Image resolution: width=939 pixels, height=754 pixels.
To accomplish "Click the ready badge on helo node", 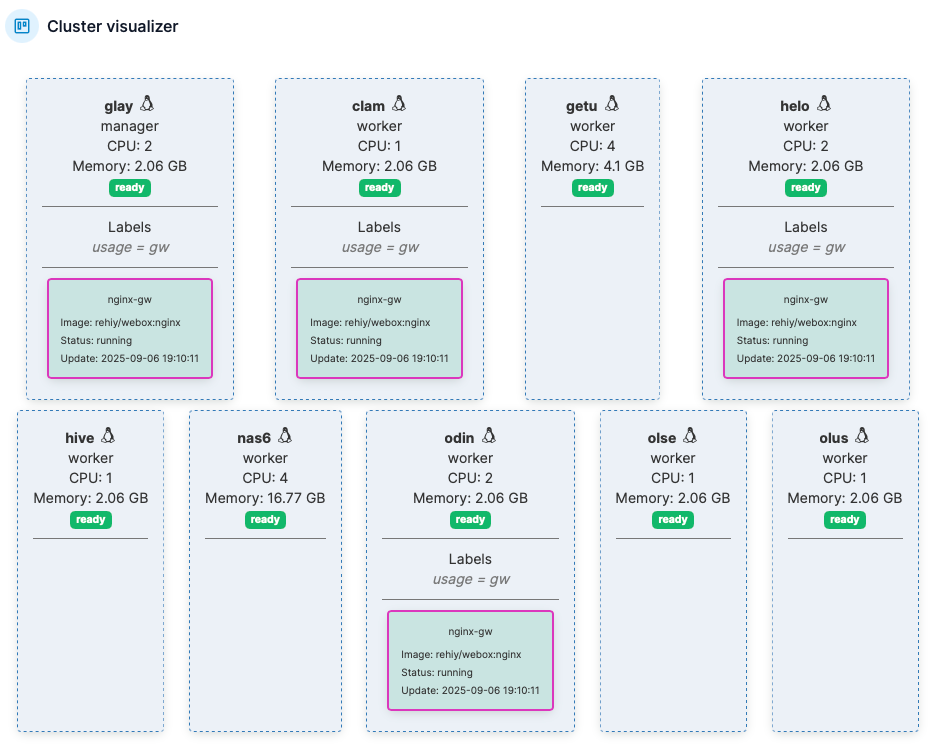I will 805,187.
